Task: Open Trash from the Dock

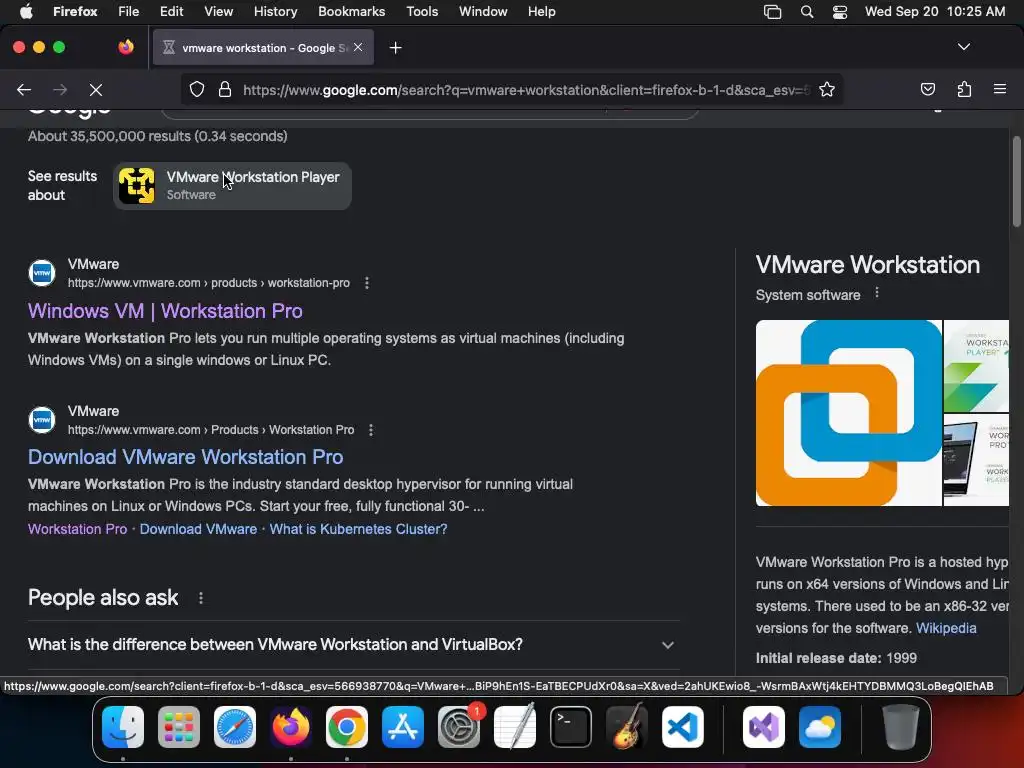Action: (901, 727)
